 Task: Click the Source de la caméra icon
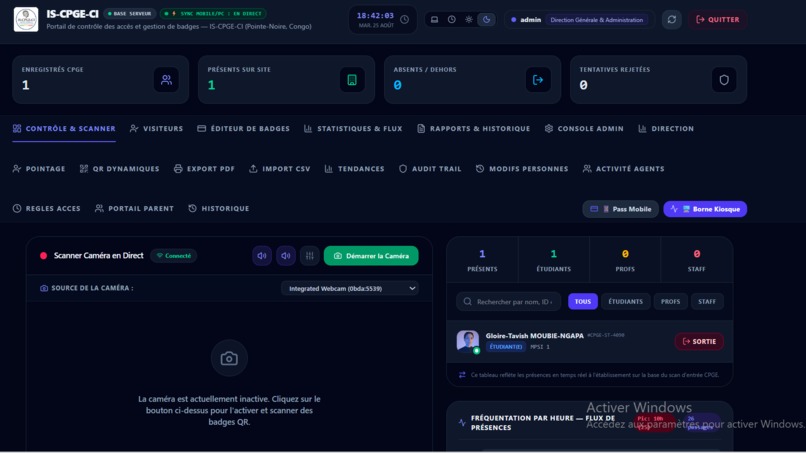(44, 288)
